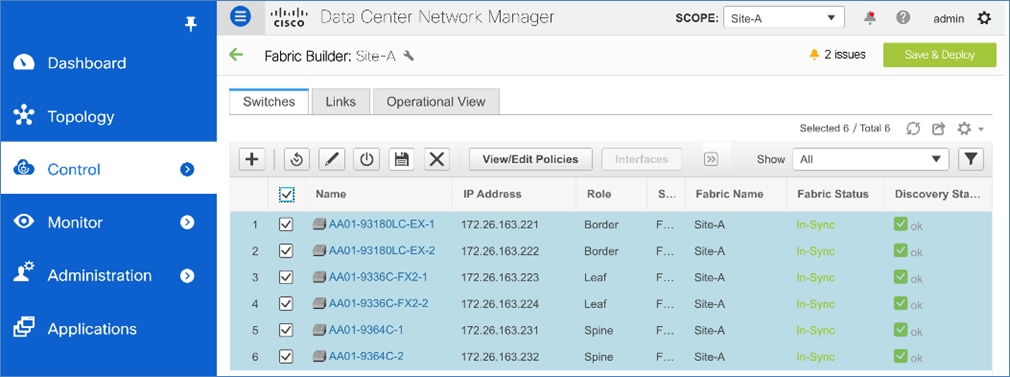1010x377 pixels.
Task: Expand the Monitor submenu chevron
Action: click(x=187, y=222)
